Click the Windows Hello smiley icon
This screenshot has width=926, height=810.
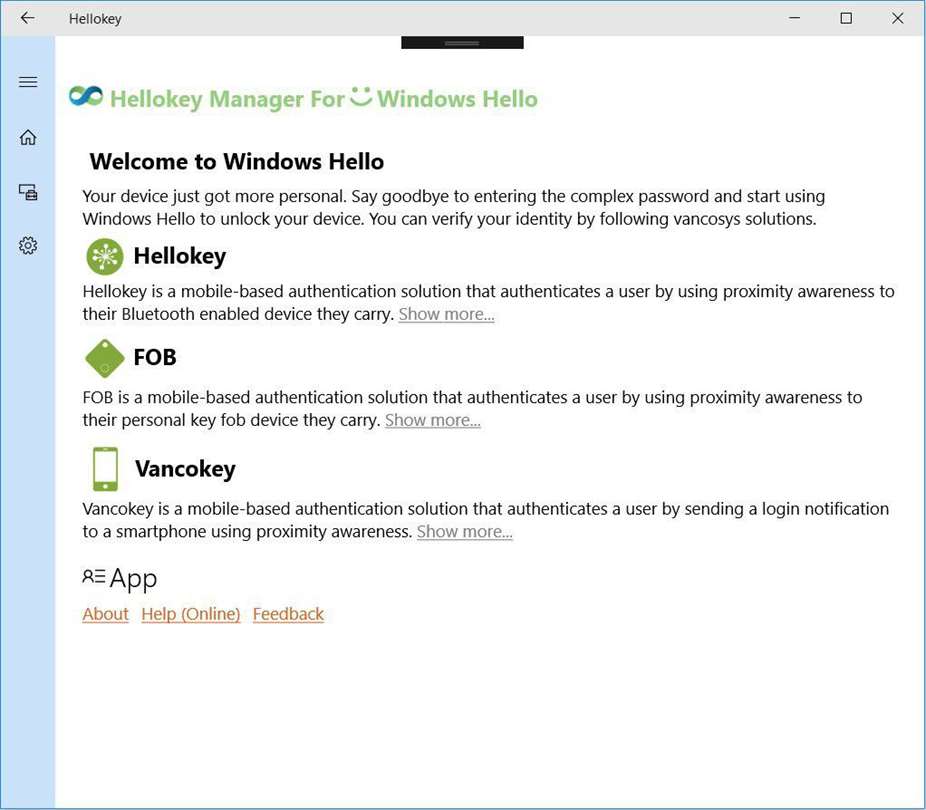pyautogui.click(x=361, y=96)
